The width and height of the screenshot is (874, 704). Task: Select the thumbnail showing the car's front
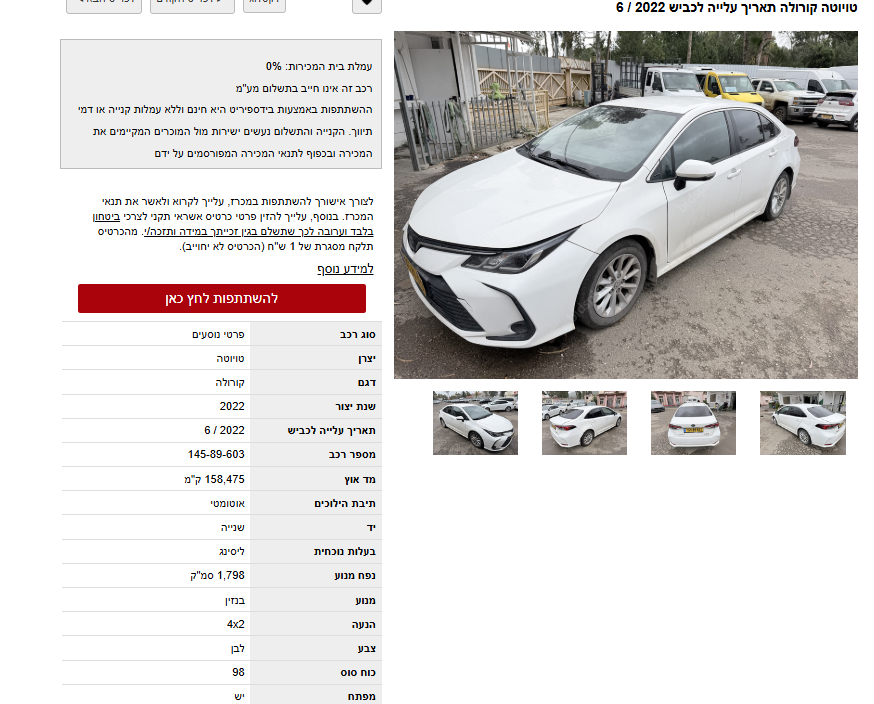[x=475, y=423]
